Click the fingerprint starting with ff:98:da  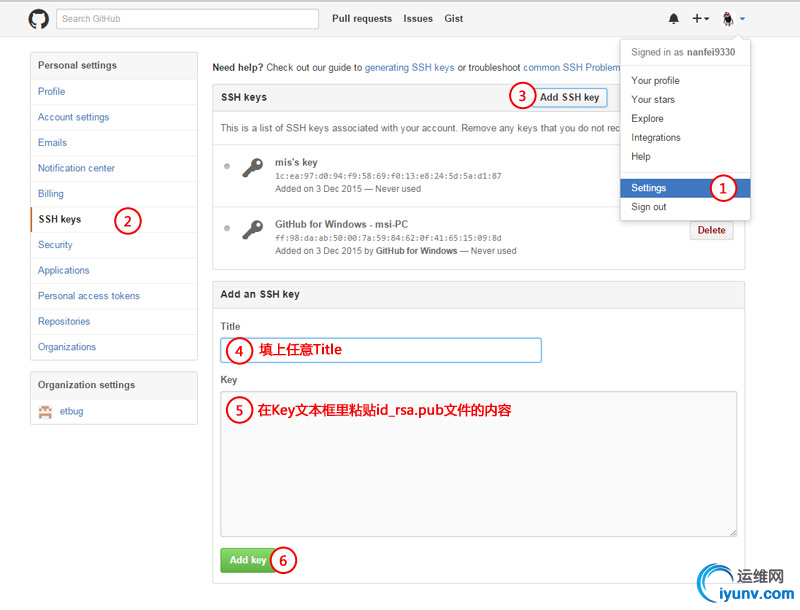[x=388, y=238]
